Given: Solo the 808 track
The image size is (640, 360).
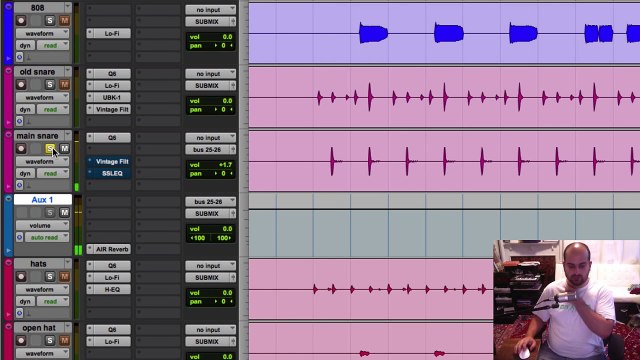Looking at the screenshot, I should [x=50, y=20].
